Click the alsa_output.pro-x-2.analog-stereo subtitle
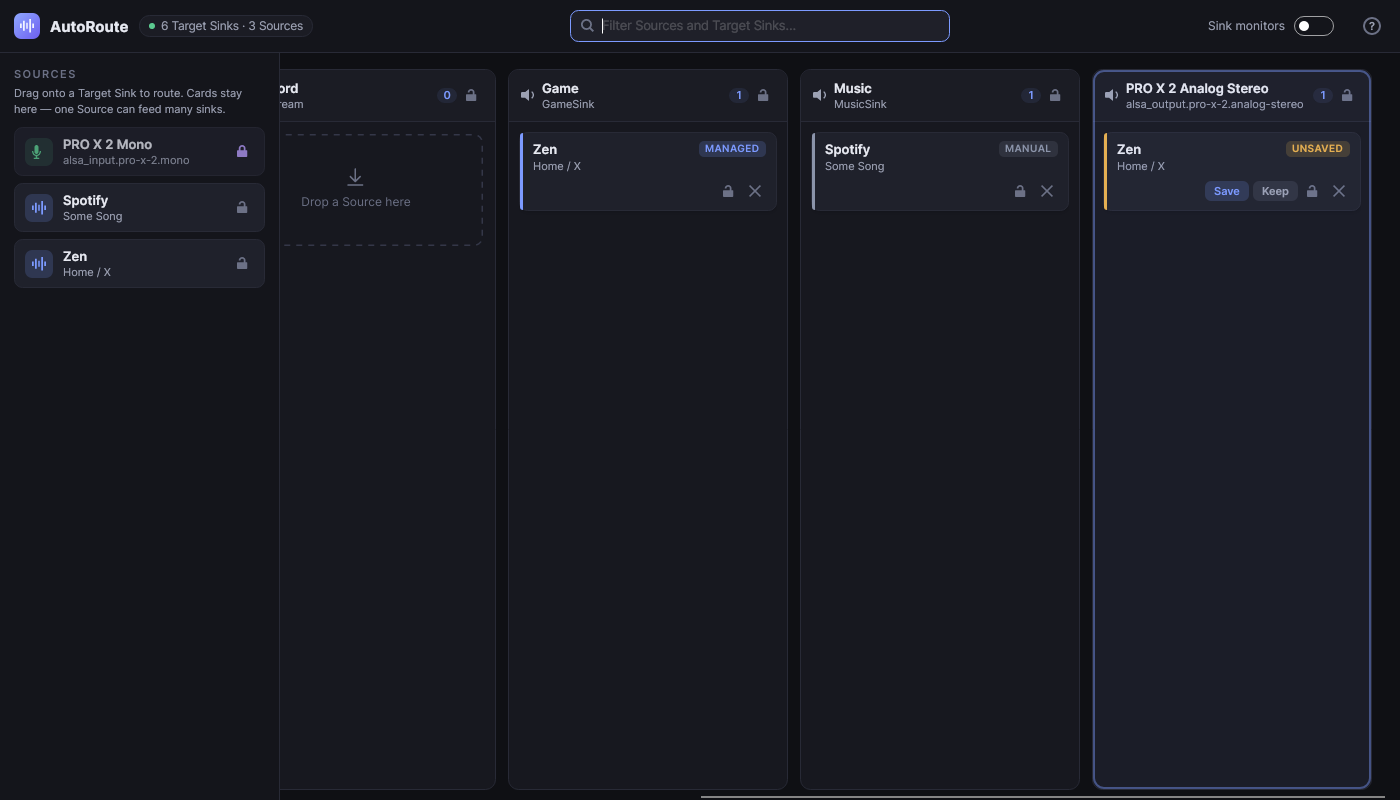This screenshot has height=800, width=1400. (1214, 104)
